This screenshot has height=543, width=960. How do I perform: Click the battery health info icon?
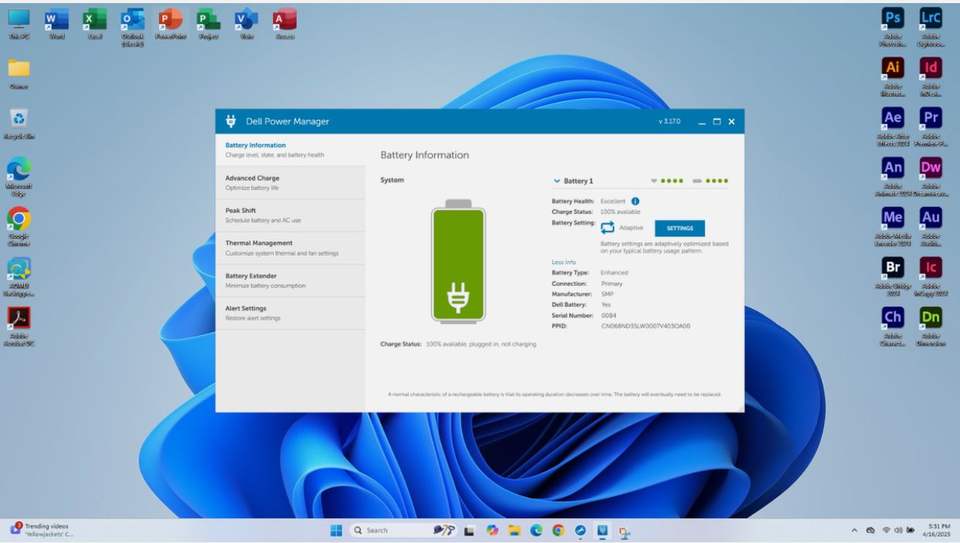pyautogui.click(x=635, y=201)
